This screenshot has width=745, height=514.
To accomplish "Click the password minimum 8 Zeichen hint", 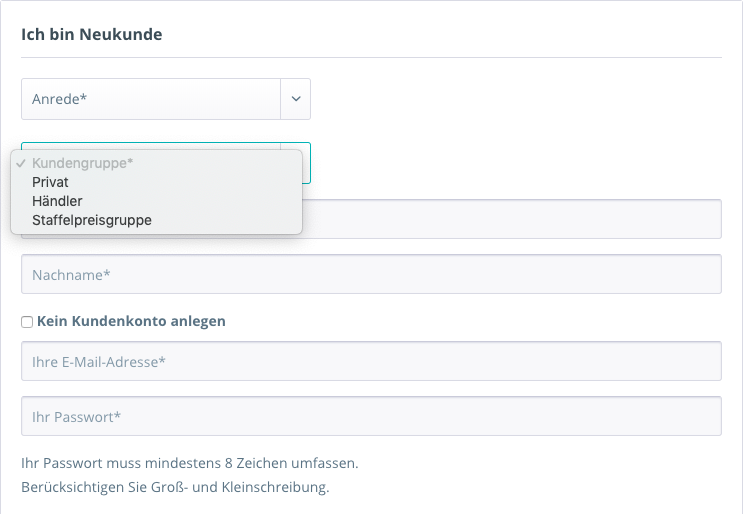I will click(189, 464).
